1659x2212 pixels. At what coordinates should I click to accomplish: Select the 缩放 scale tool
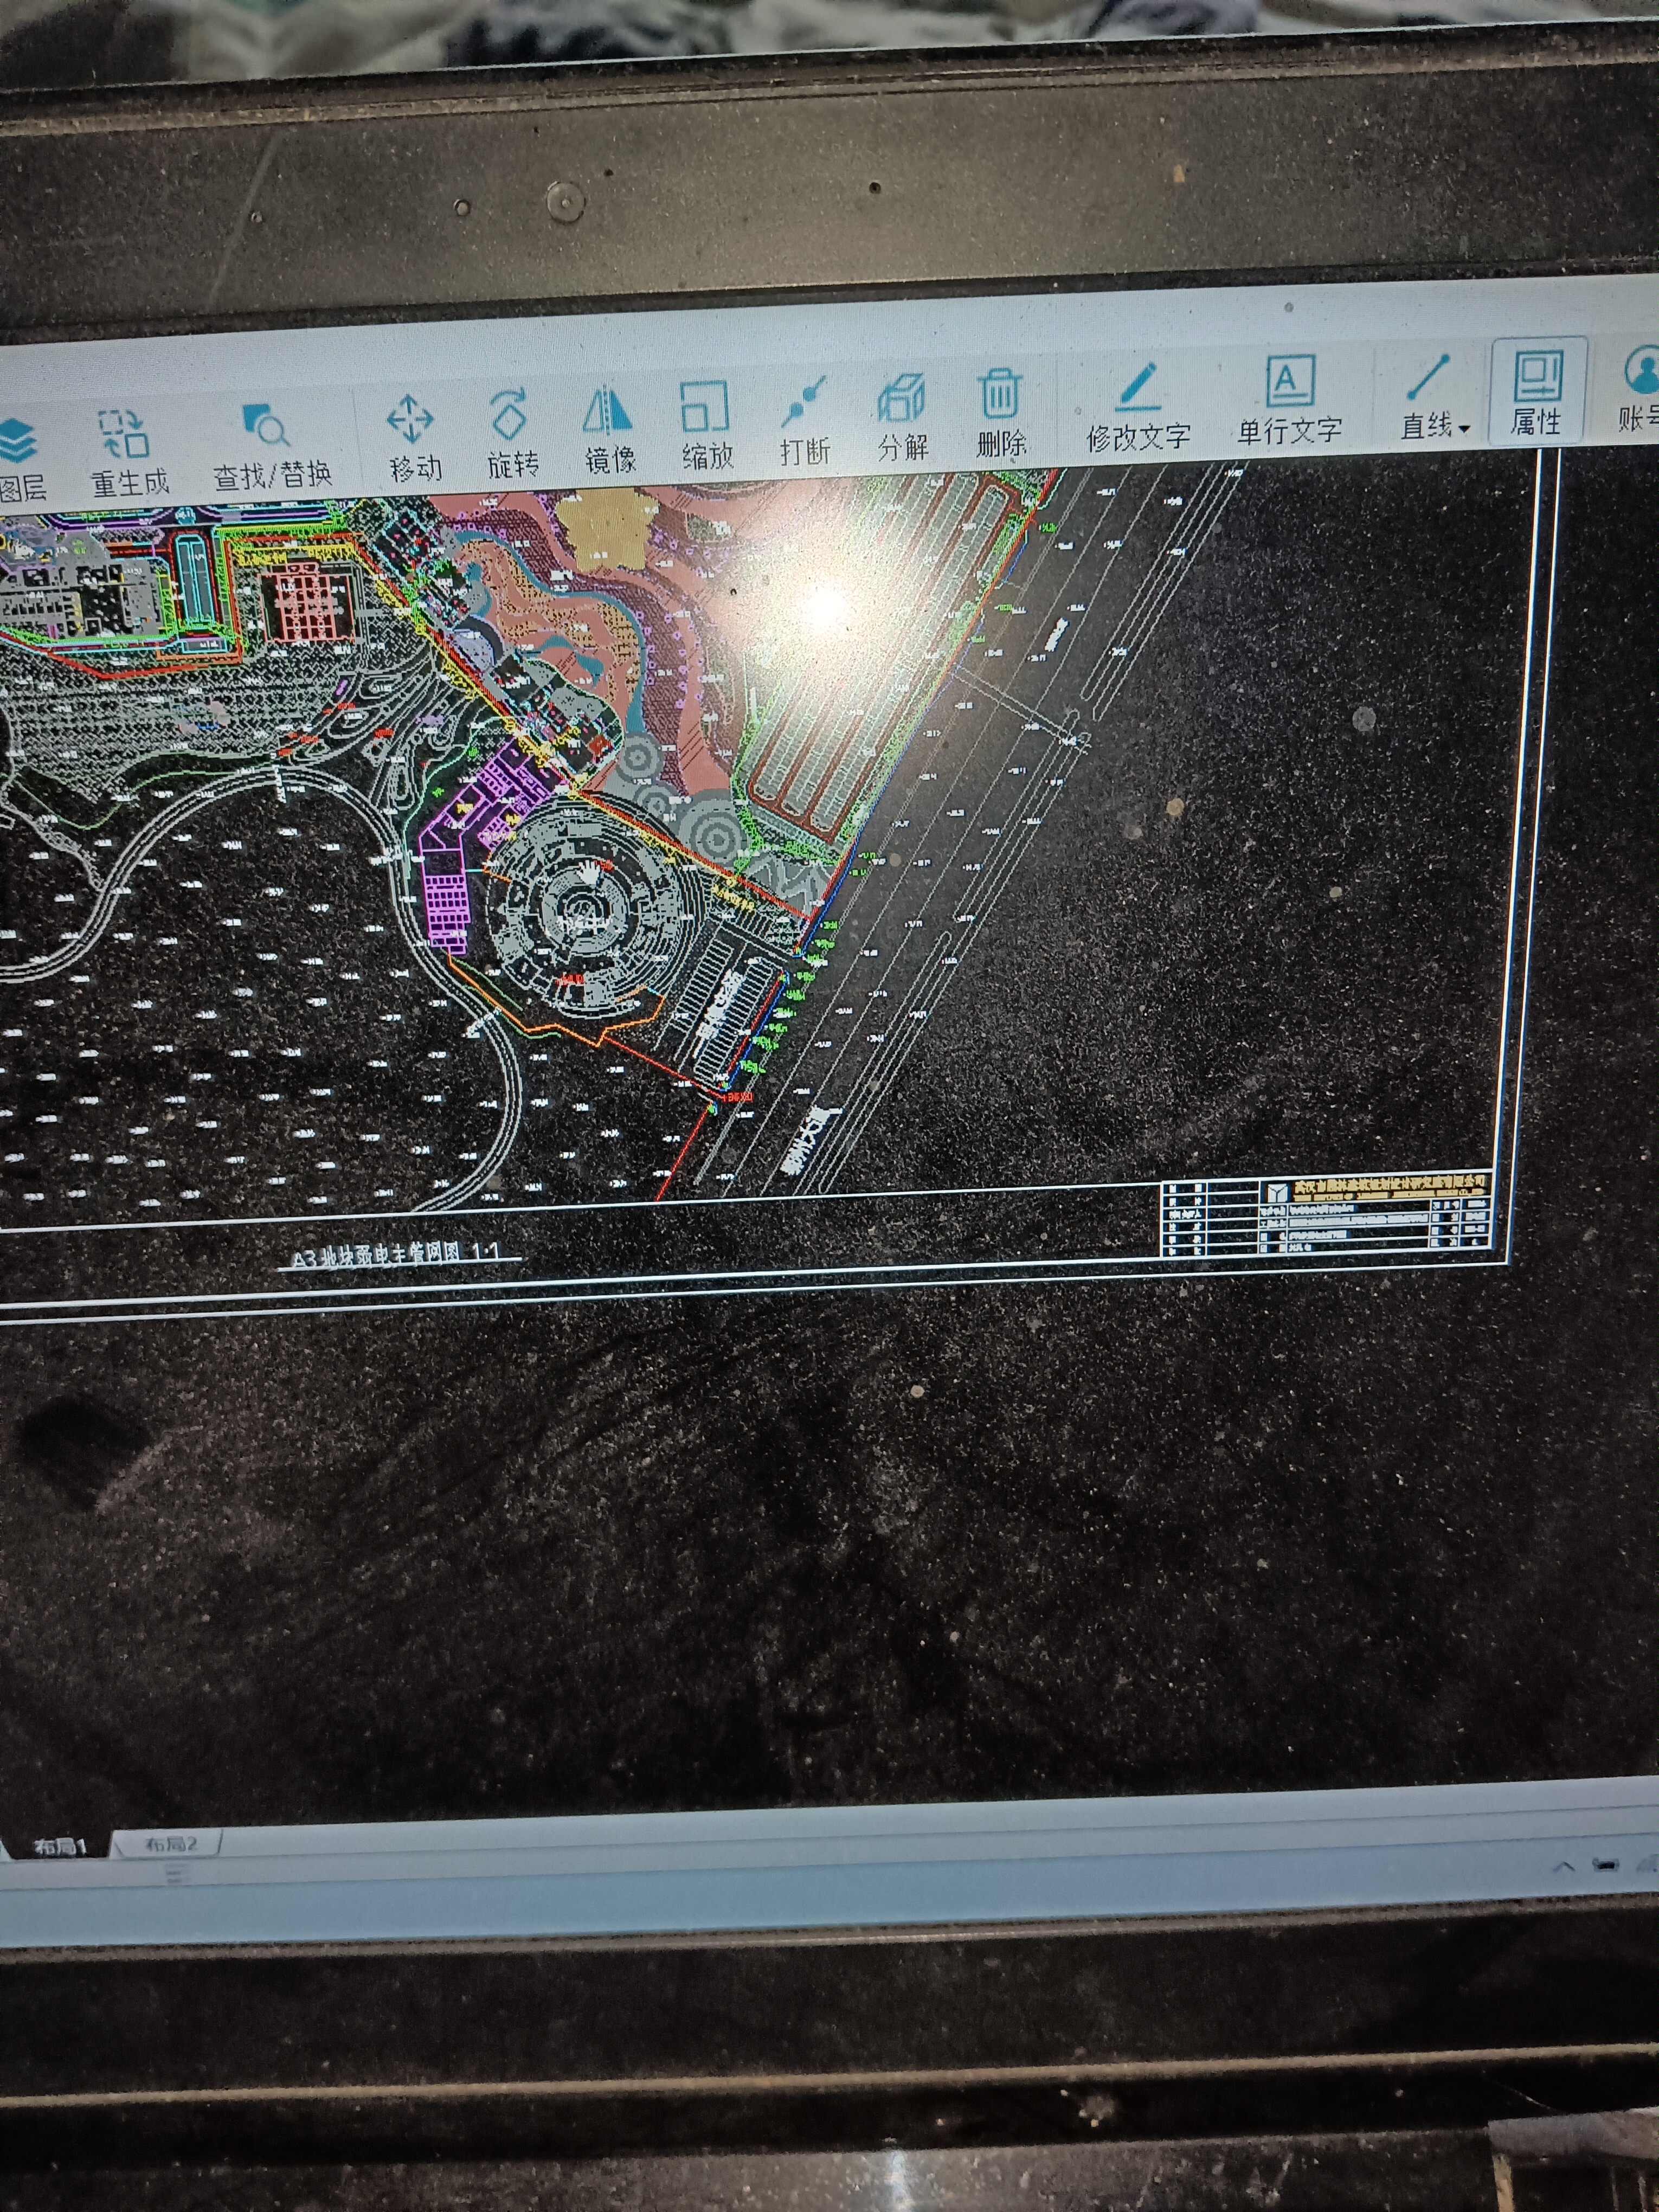point(706,425)
